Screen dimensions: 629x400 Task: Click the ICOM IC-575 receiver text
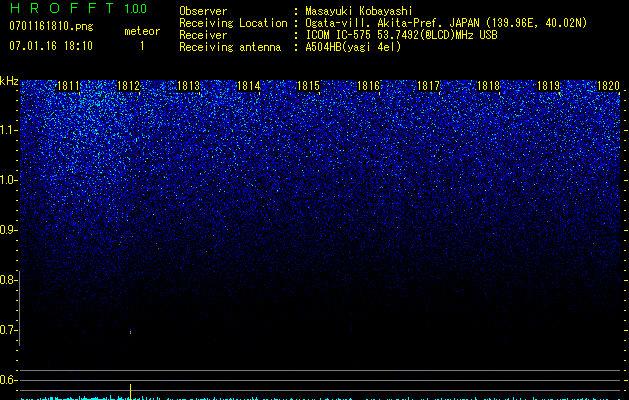401,35
